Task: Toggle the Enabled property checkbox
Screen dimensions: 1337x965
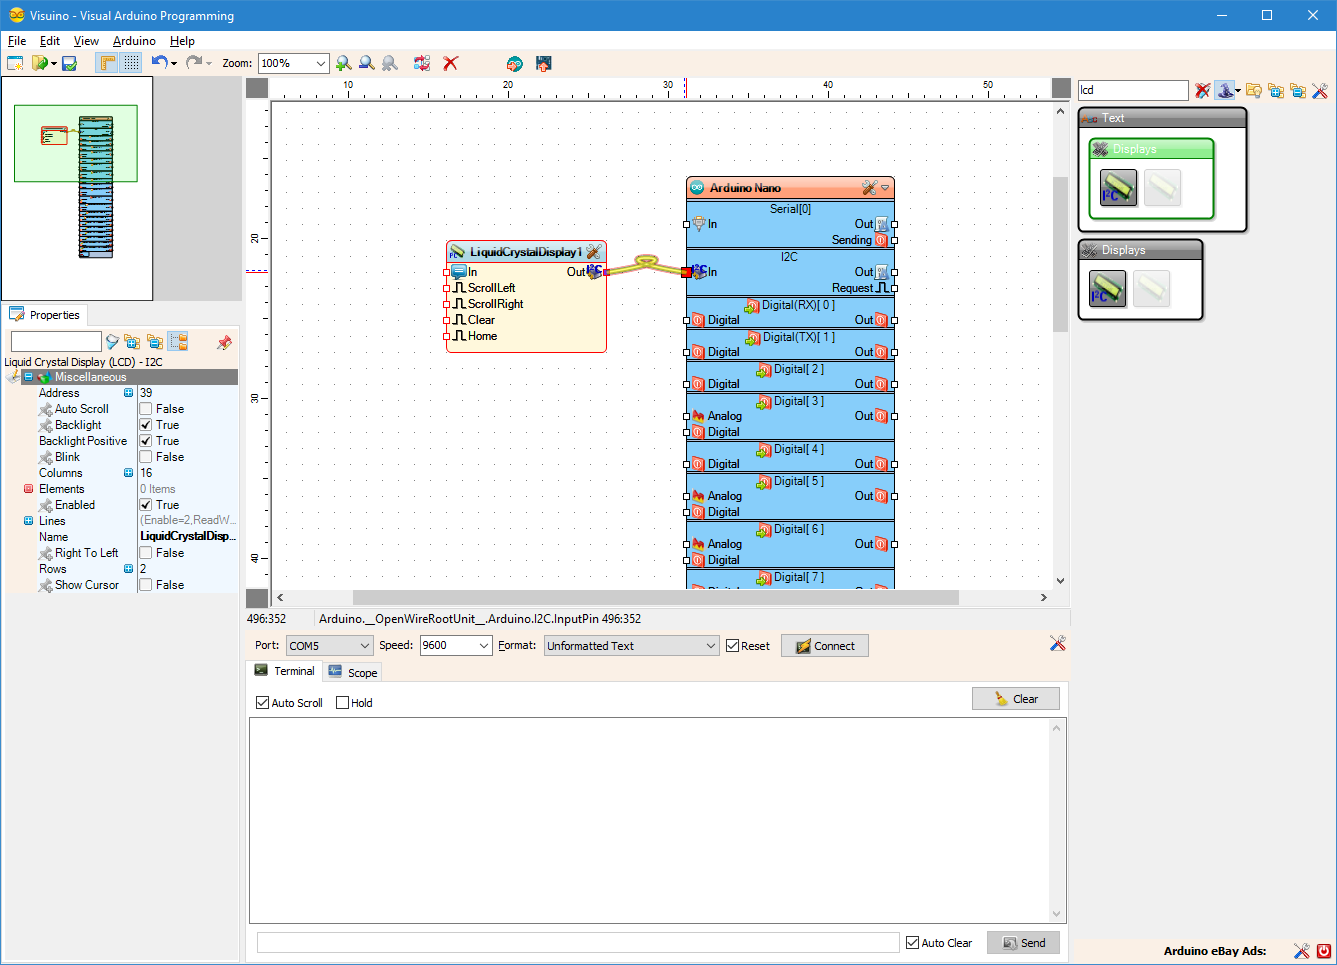Action: (146, 505)
